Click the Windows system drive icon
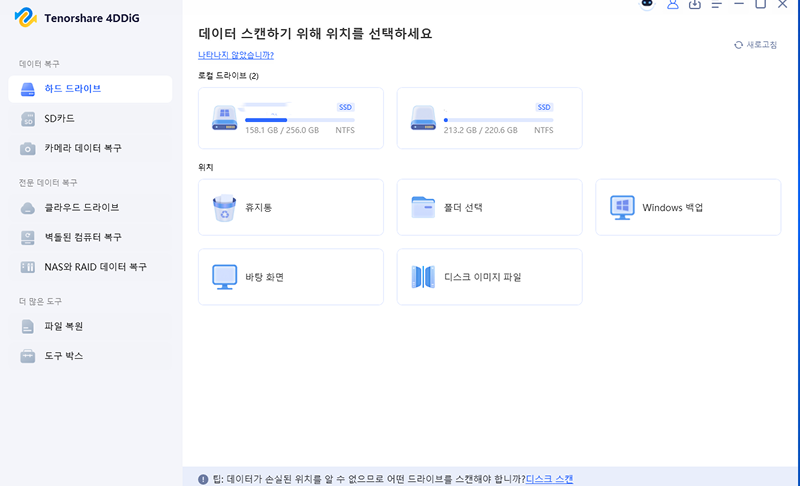The width and height of the screenshot is (800, 486). click(x=224, y=118)
